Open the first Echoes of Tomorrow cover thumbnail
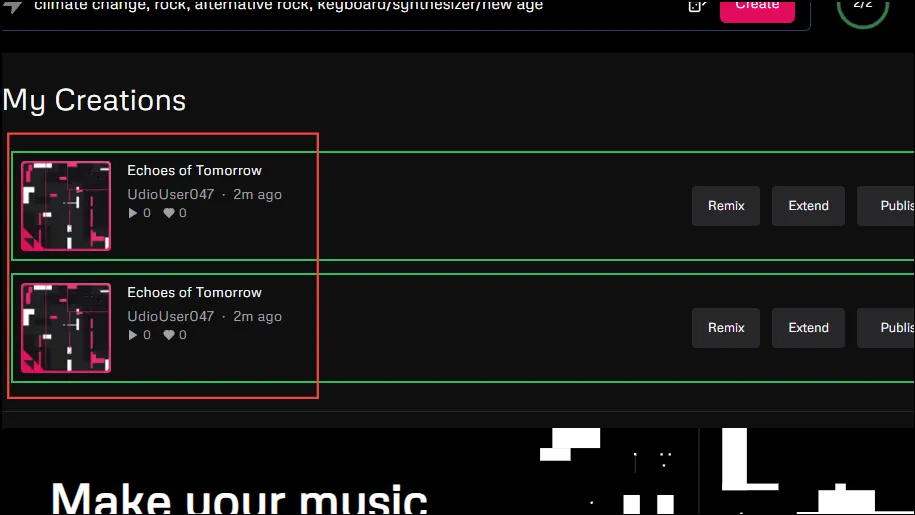 click(66, 206)
